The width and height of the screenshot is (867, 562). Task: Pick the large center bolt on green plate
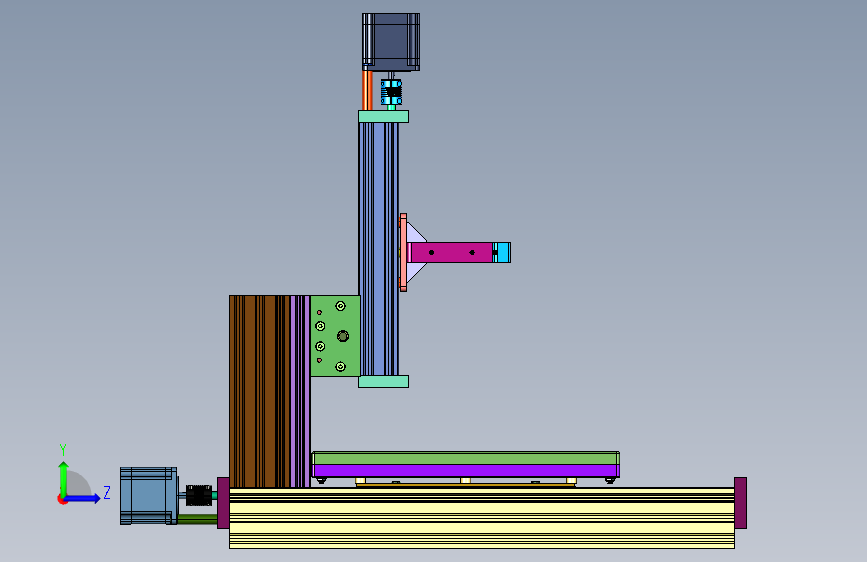(x=343, y=336)
